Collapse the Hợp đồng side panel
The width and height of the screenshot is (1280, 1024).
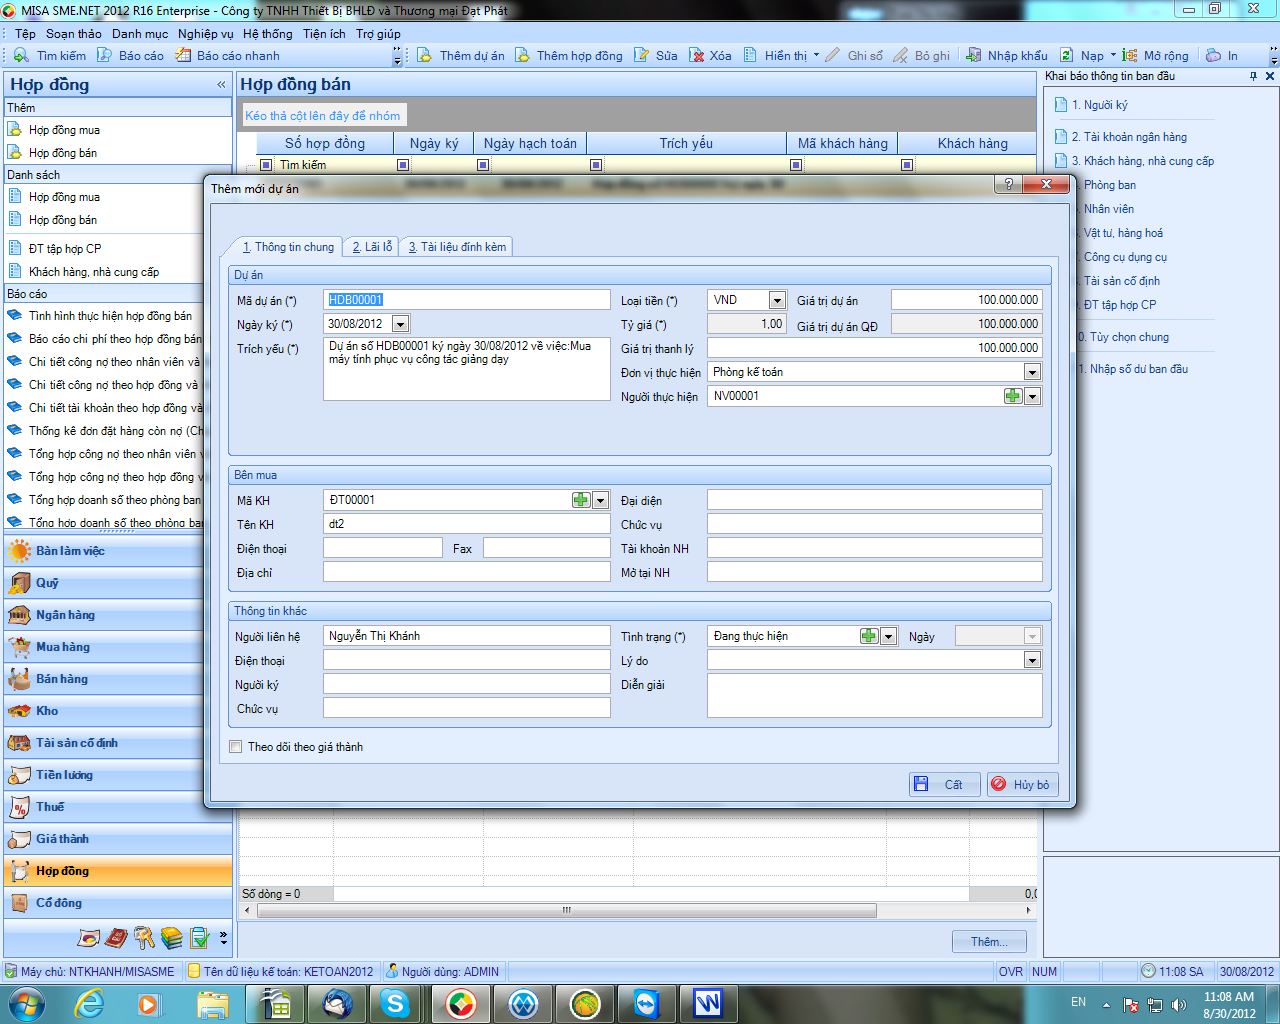tap(221, 85)
